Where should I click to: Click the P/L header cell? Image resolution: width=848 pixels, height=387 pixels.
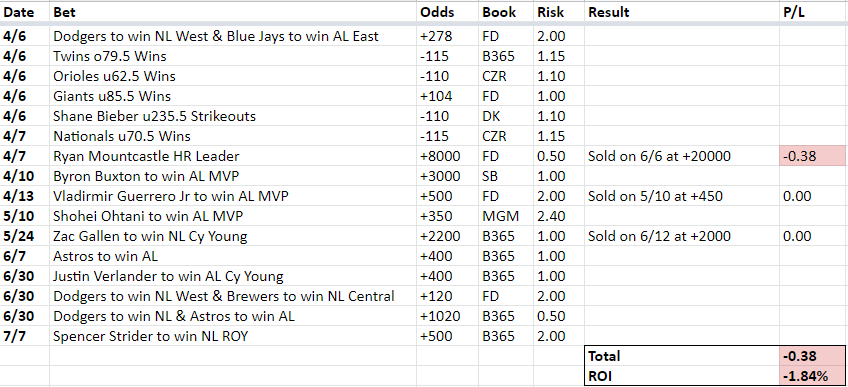pos(813,12)
